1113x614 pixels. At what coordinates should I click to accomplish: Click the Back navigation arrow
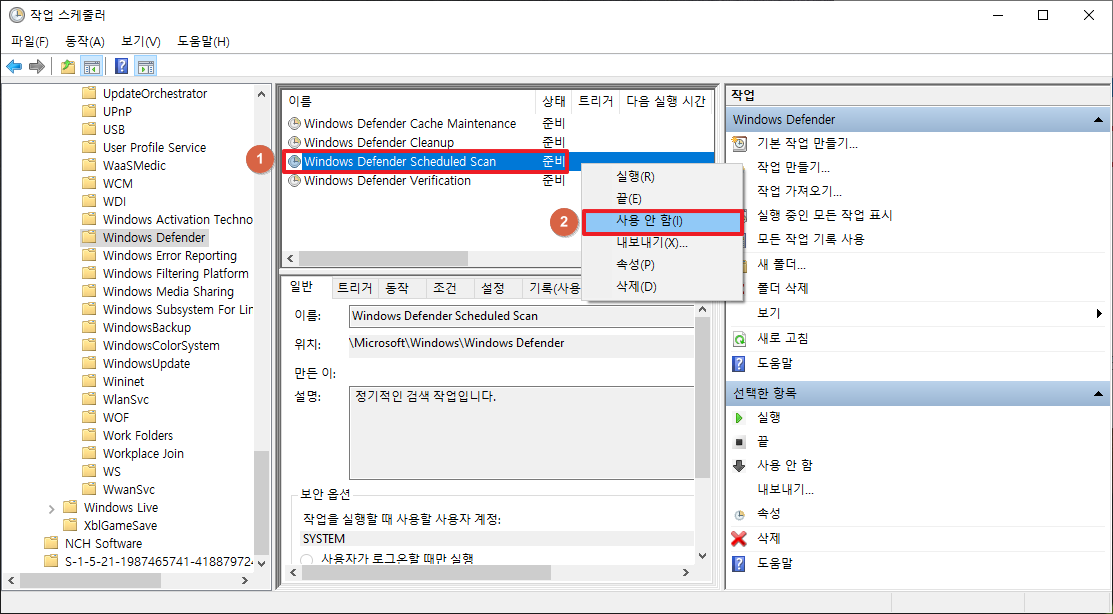tap(14, 66)
